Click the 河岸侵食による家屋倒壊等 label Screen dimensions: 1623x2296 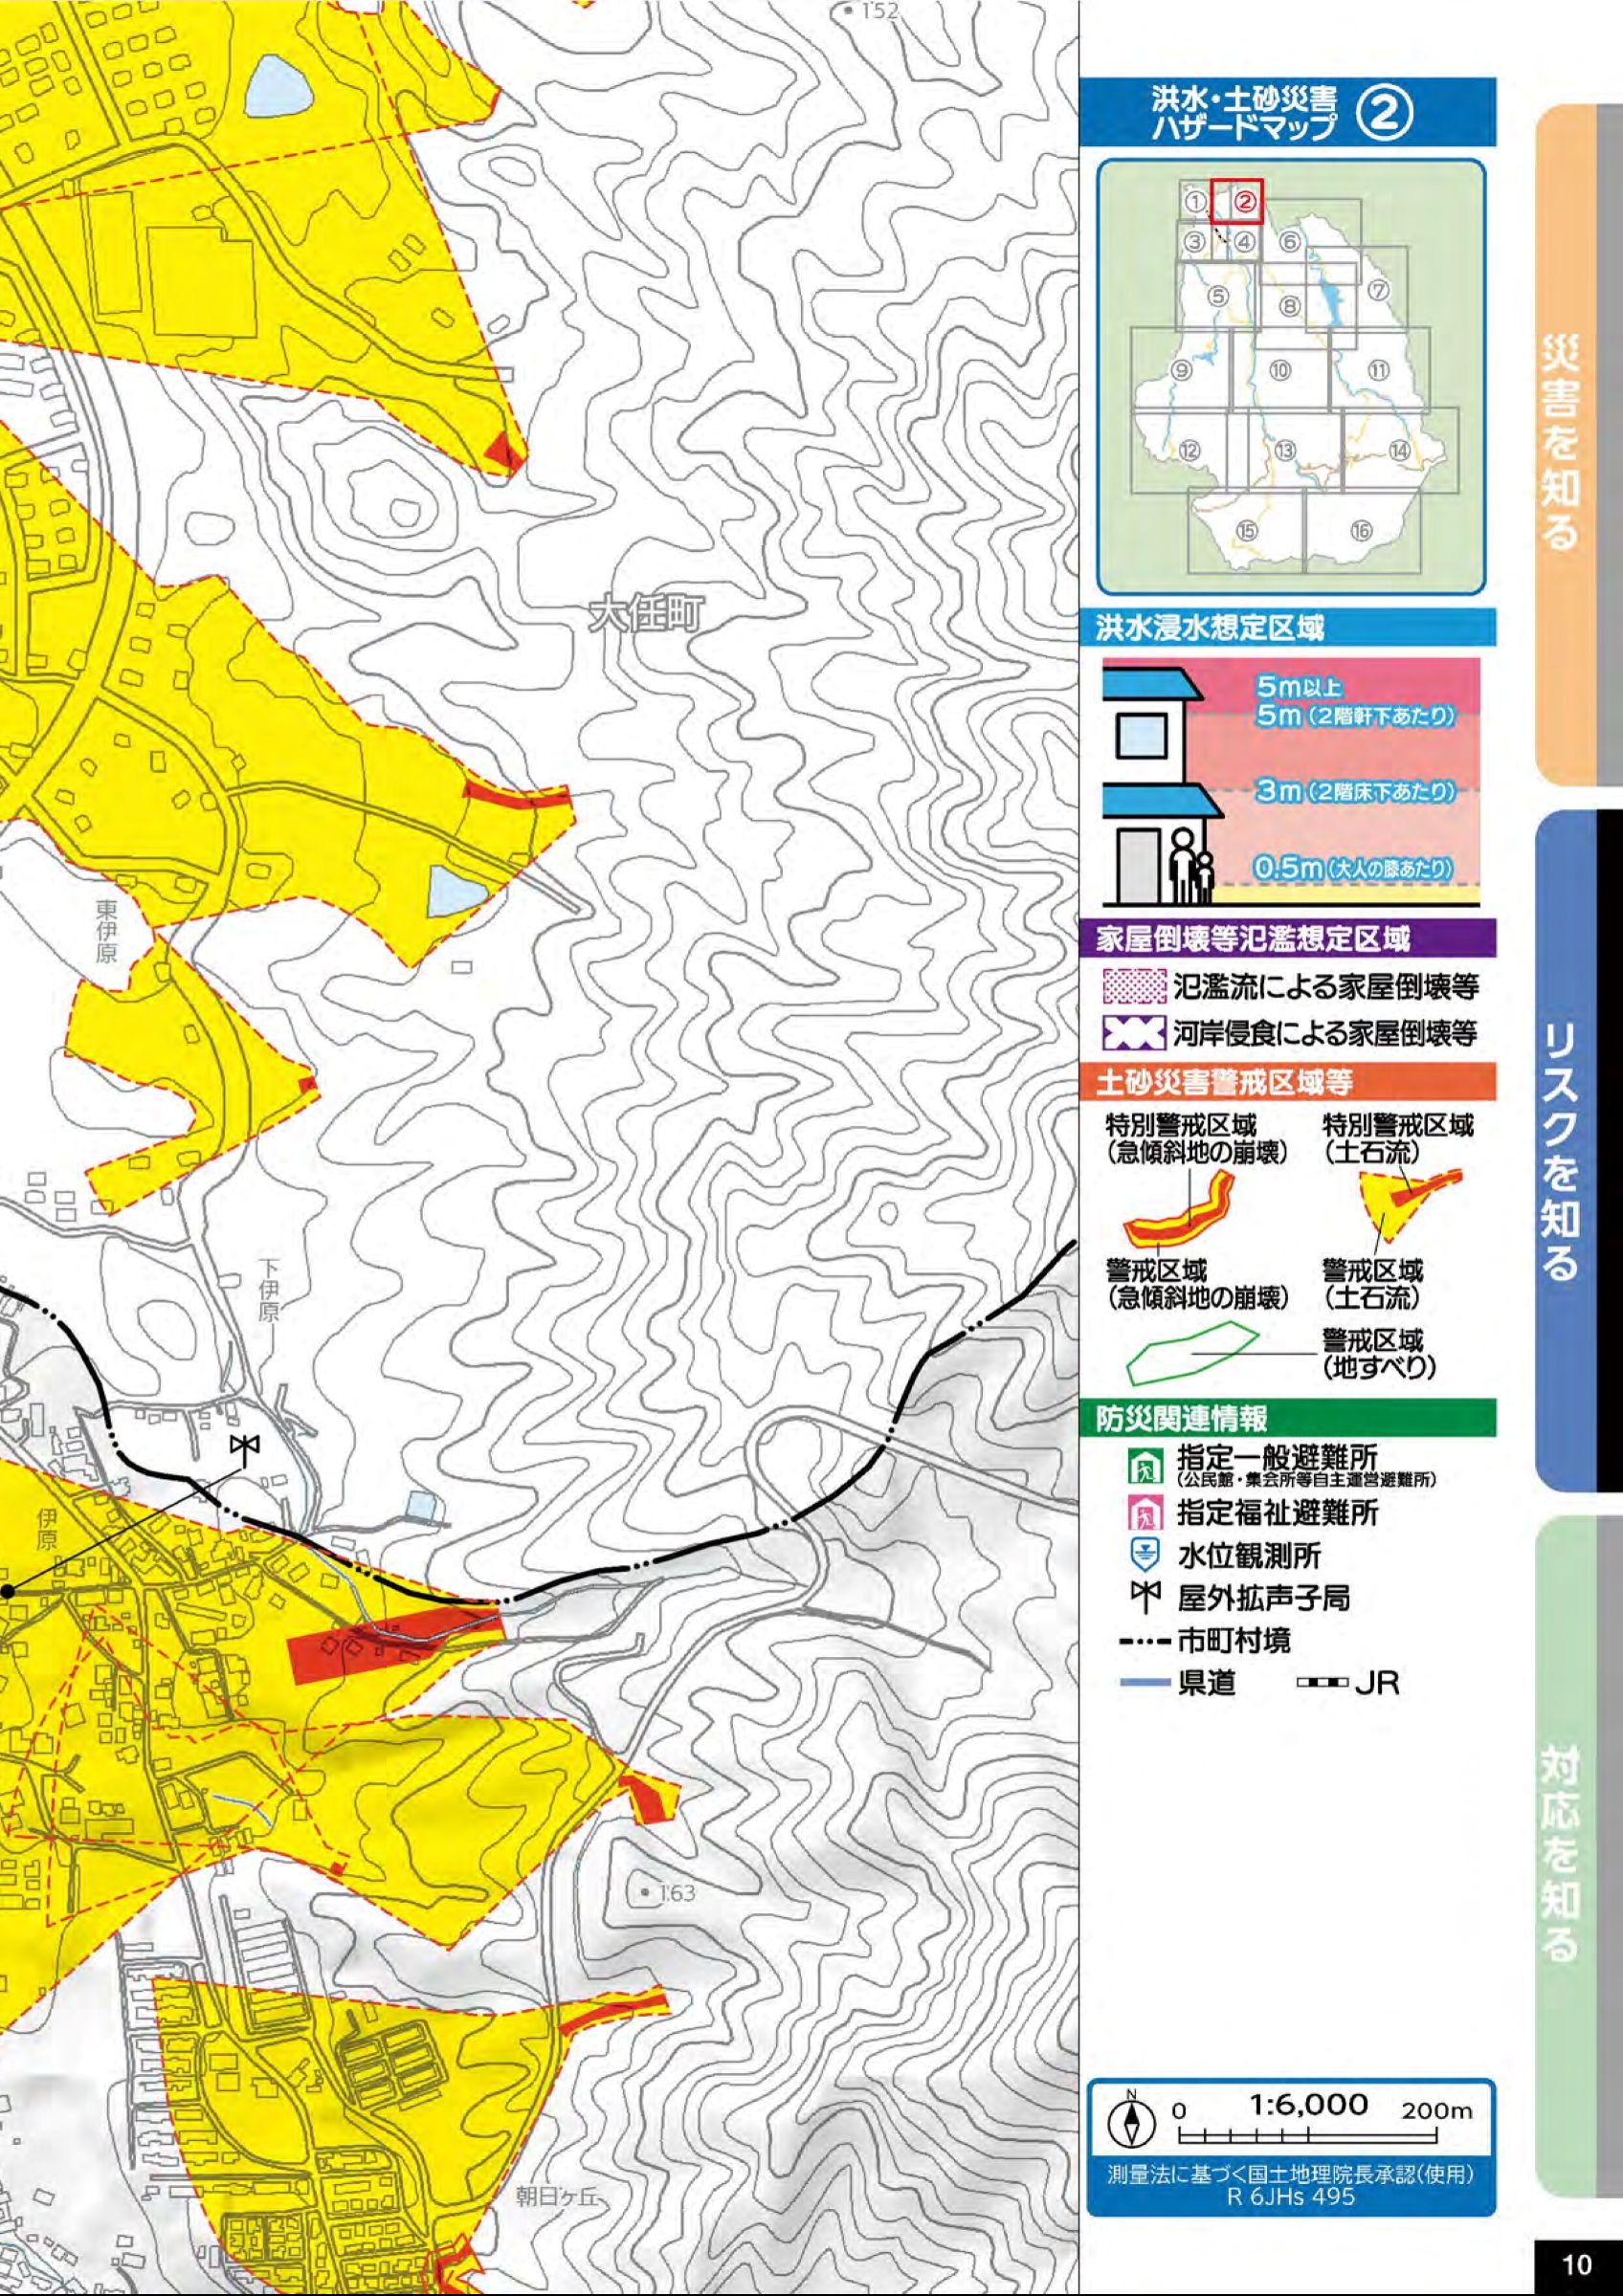tap(1324, 1033)
